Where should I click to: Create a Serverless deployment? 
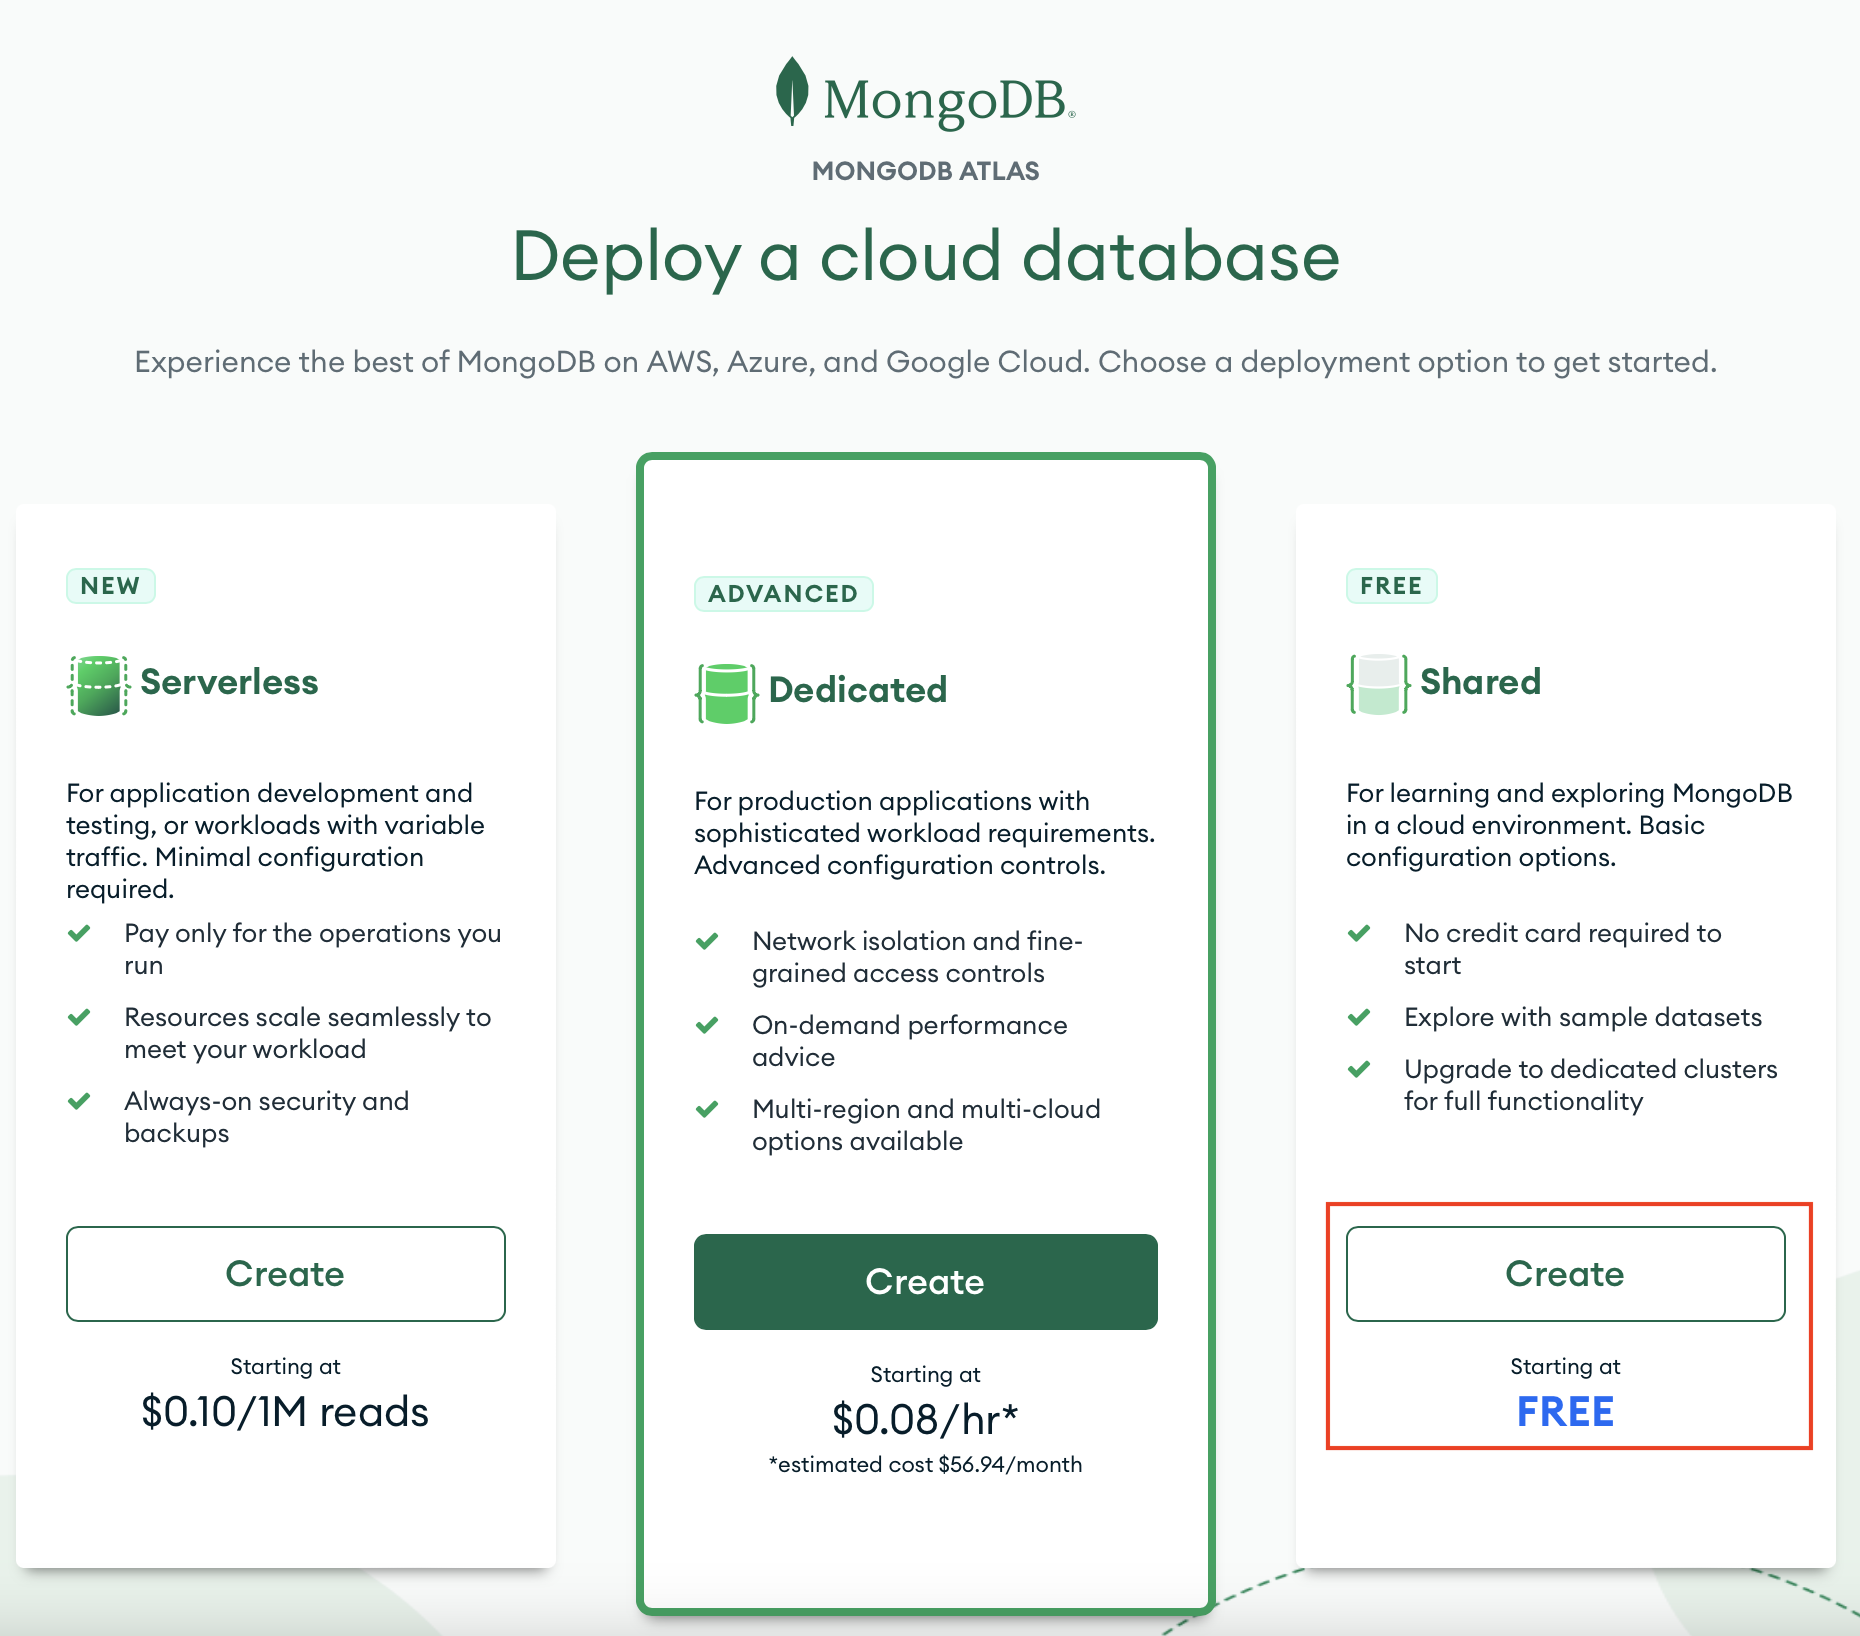pos(285,1273)
